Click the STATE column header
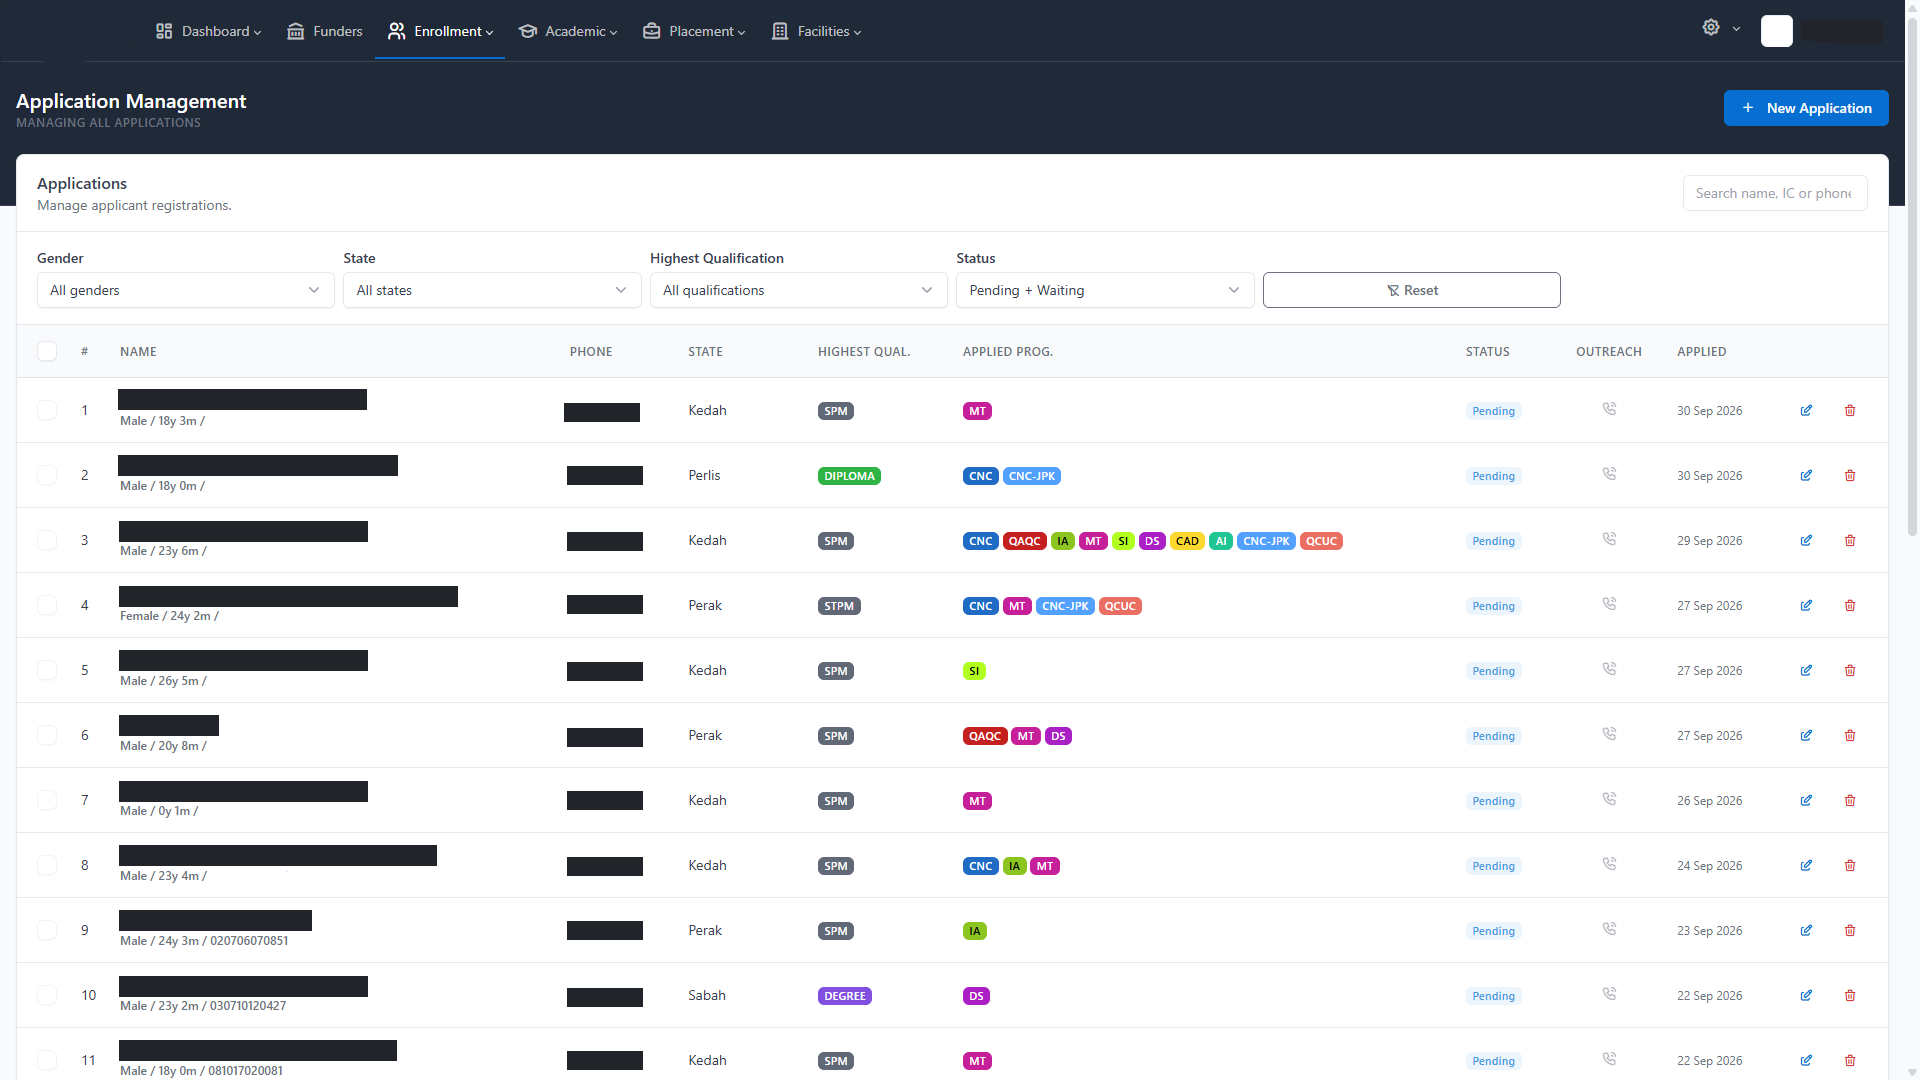The image size is (1920, 1080). coord(705,352)
